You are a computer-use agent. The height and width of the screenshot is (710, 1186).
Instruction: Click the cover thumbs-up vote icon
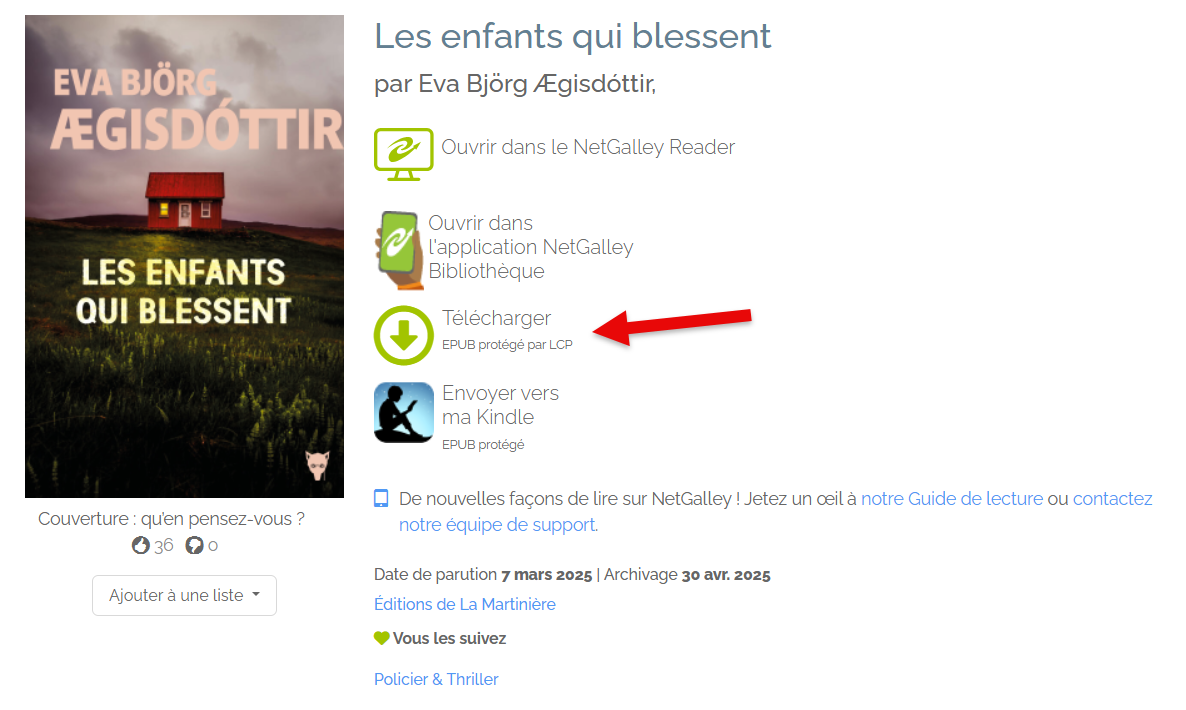click(141, 545)
